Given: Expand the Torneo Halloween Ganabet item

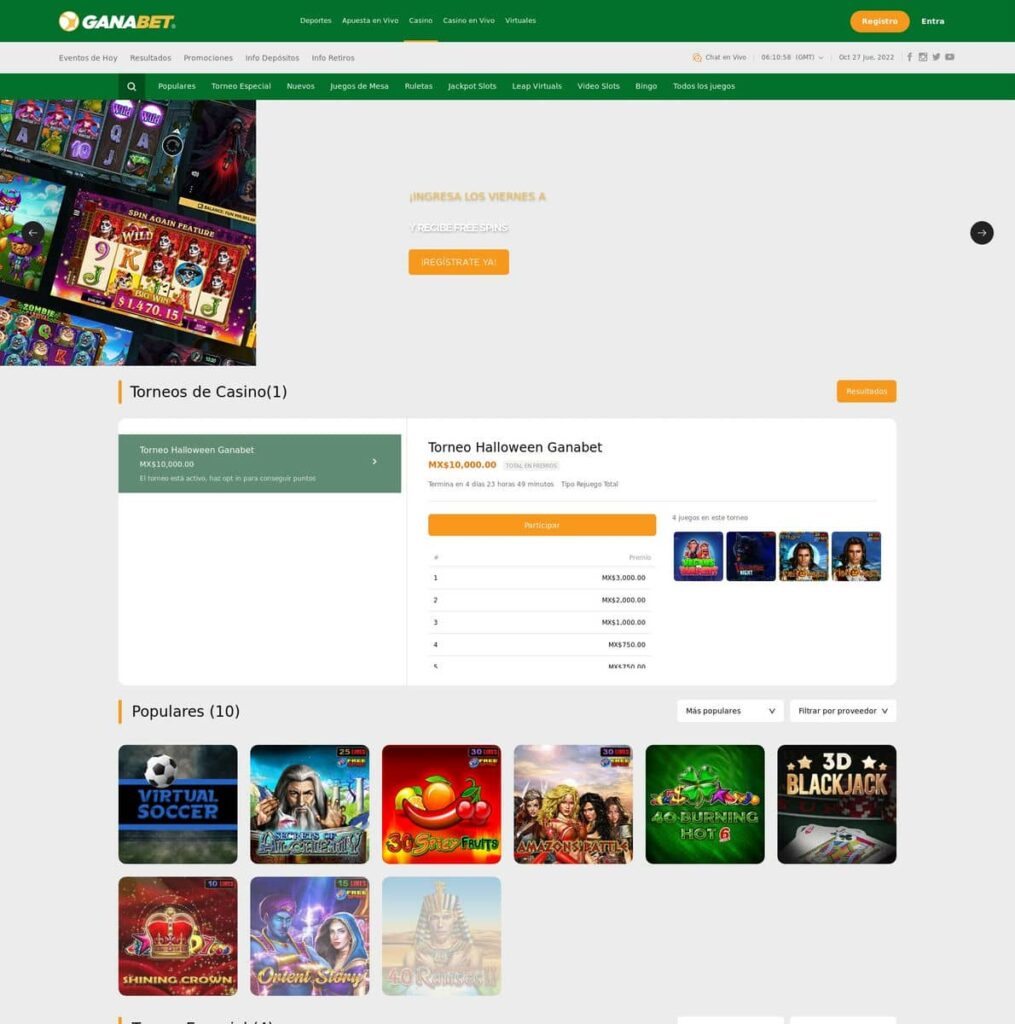Looking at the screenshot, I should point(259,463).
